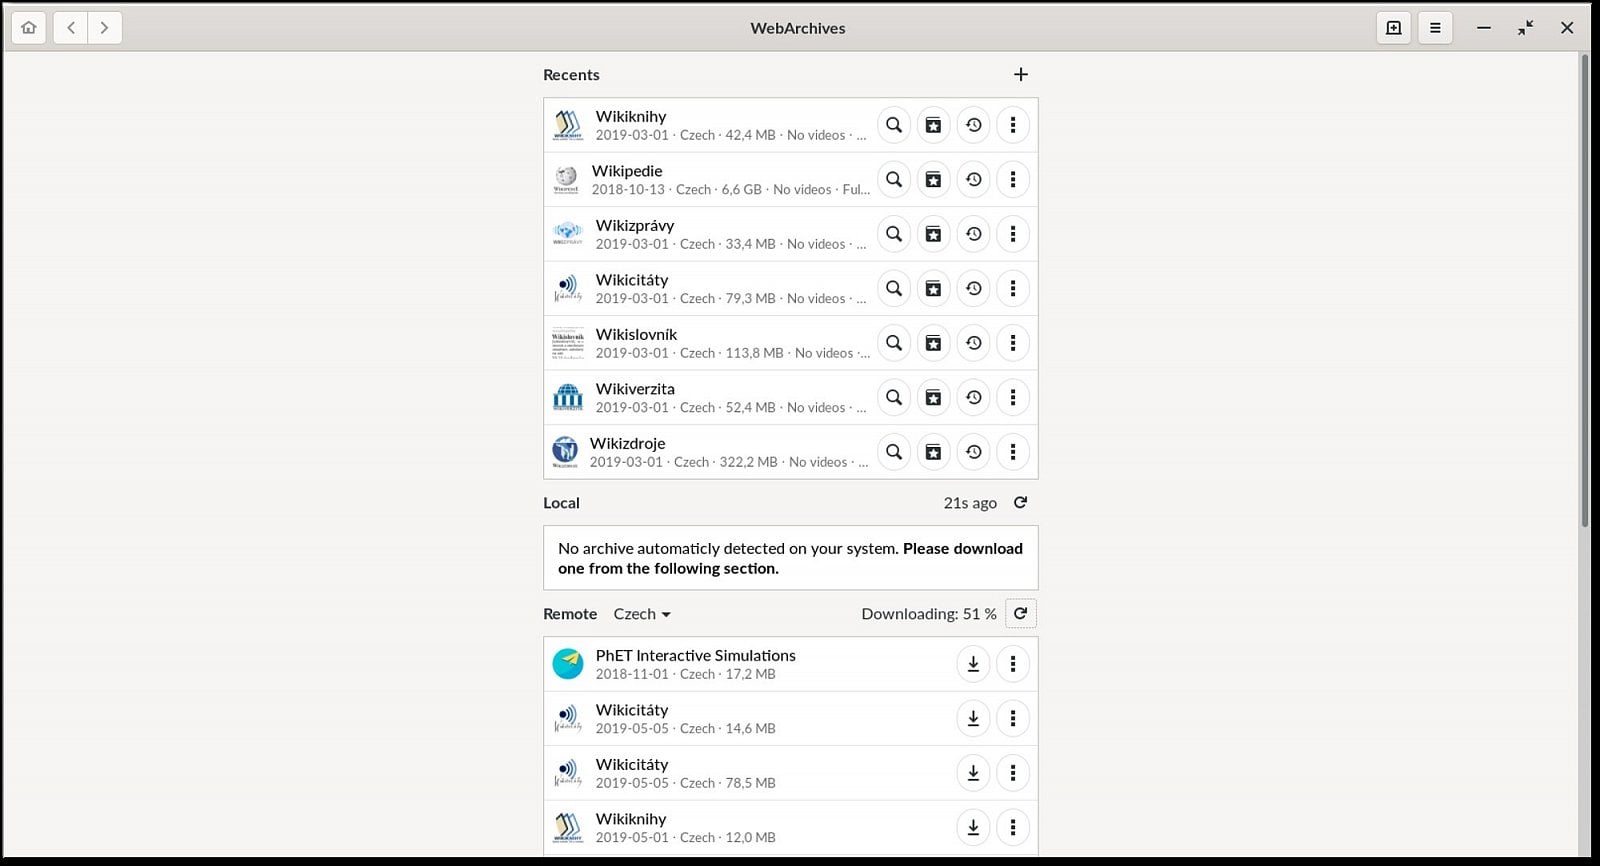
Task: Click the Wikizprávy logo thumbnail
Action: (x=567, y=234)
